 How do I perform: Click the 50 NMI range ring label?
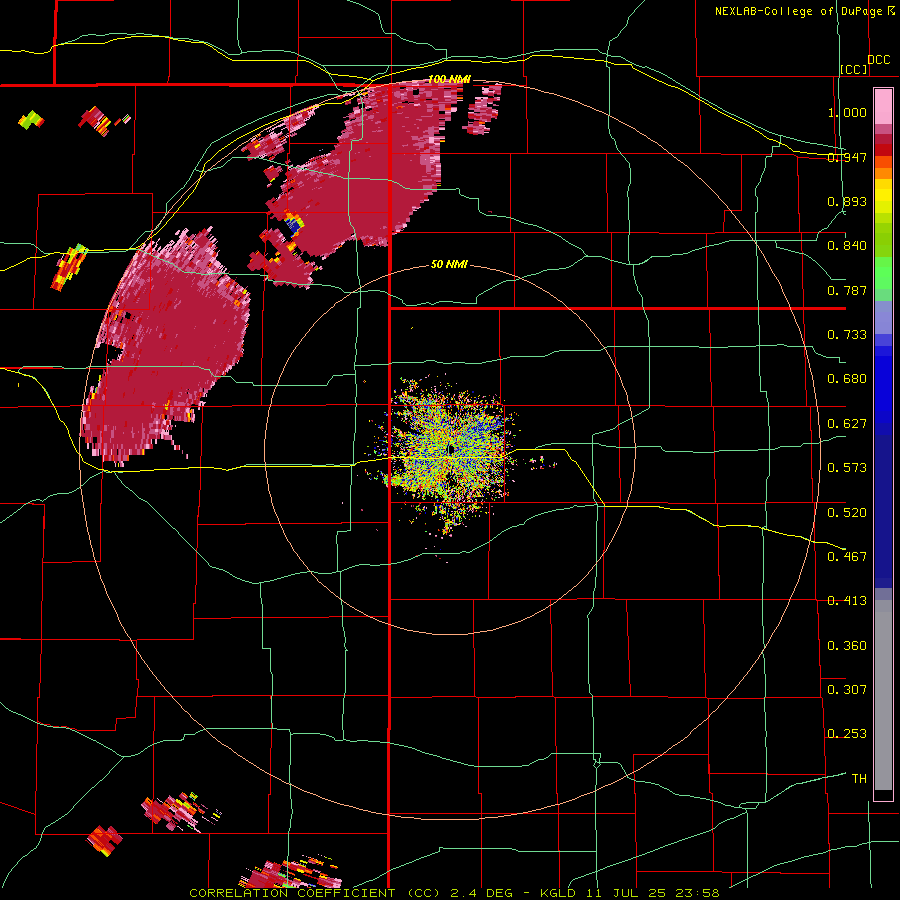pos(449,264)
